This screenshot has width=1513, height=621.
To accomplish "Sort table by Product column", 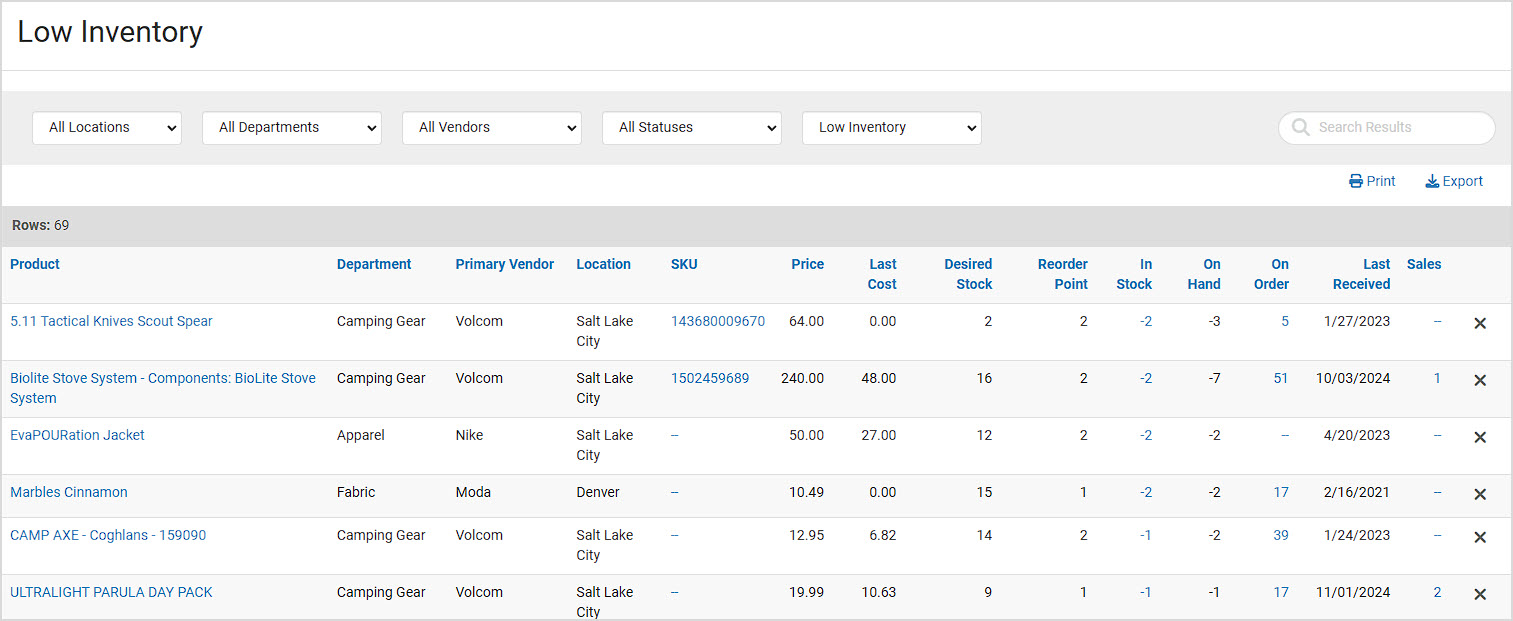I will (35, 264).
